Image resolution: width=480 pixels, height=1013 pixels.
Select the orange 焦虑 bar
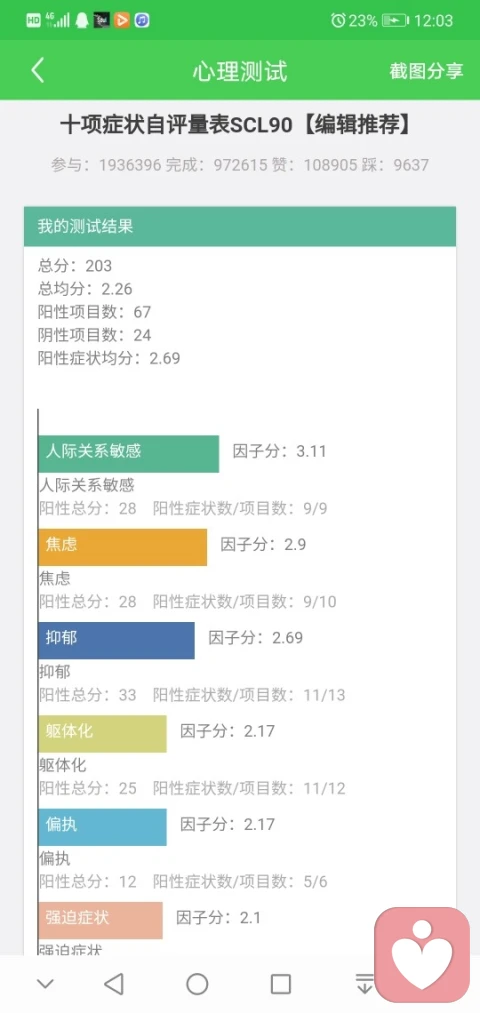click(123, 547)
